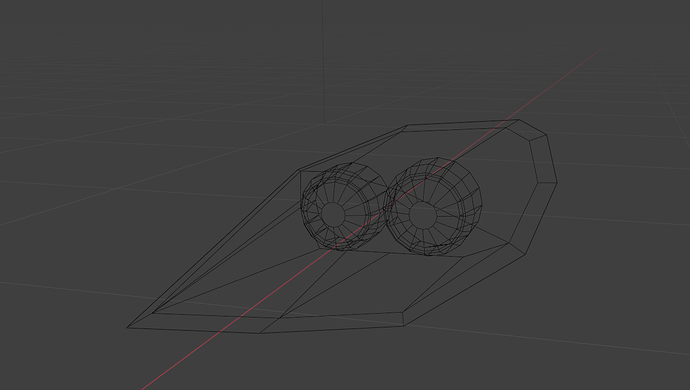The image size is (690, 390).
Task: Select the bottom vertex where base edges converge
Action: [260, 333]
